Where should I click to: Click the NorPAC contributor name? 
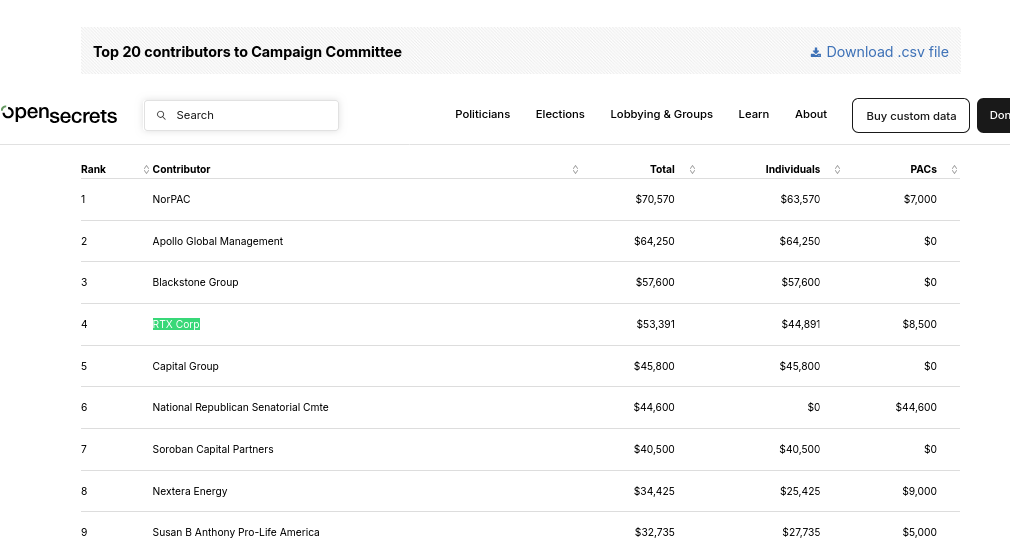[171, 199]
